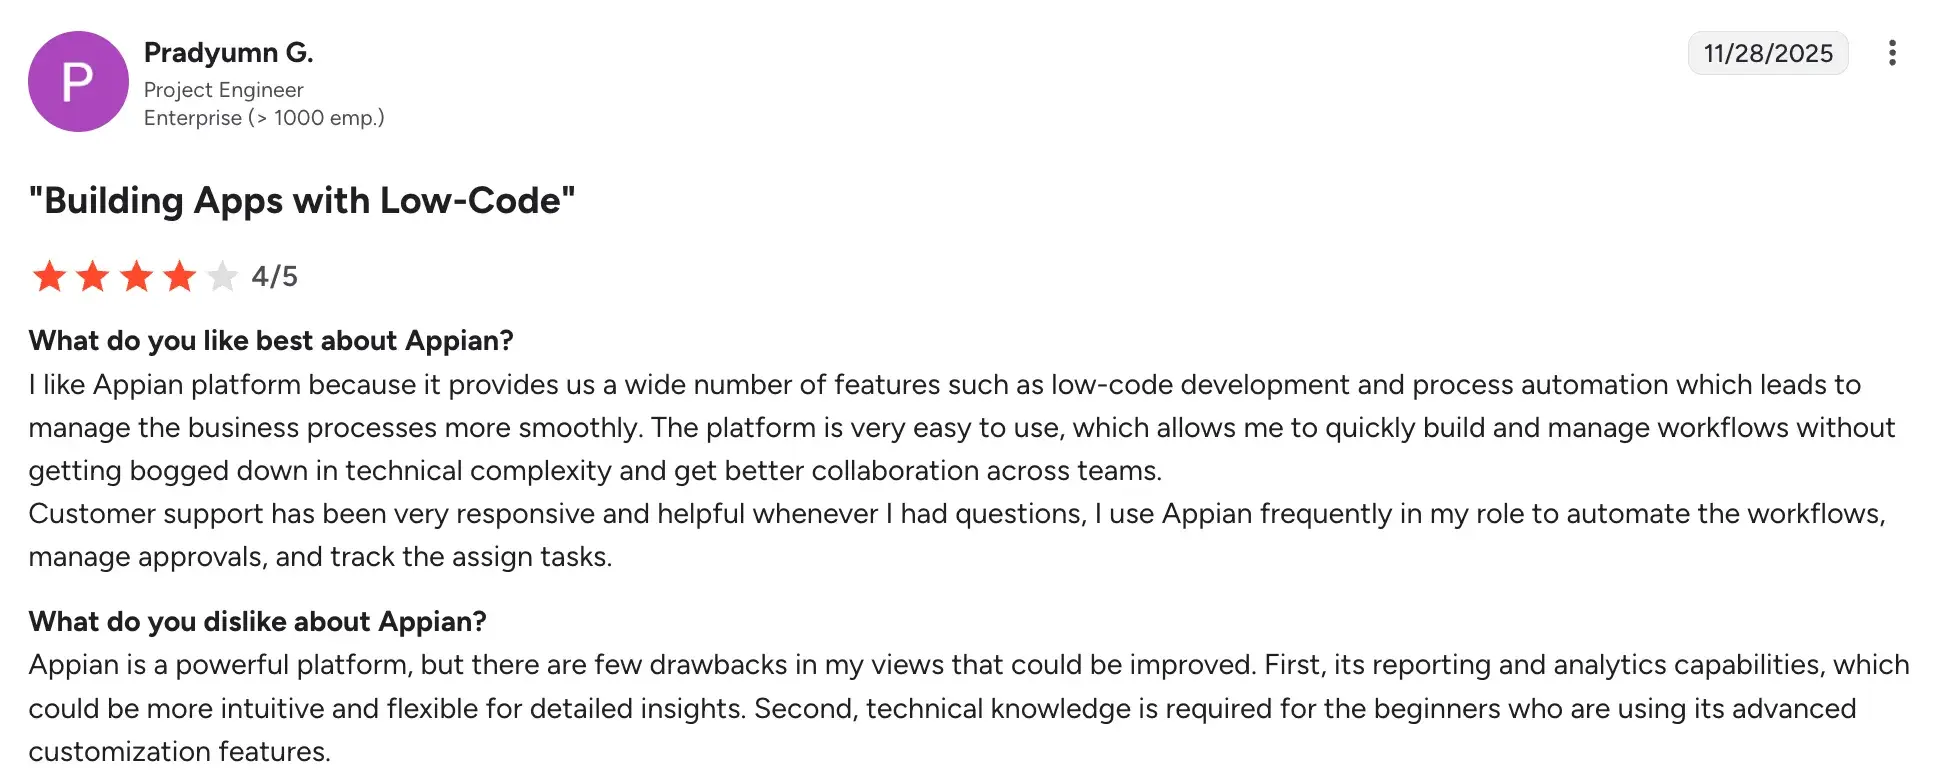1942x780 pixels.
Task: Select the fourth filled star
Action: (x=177, y=276)
